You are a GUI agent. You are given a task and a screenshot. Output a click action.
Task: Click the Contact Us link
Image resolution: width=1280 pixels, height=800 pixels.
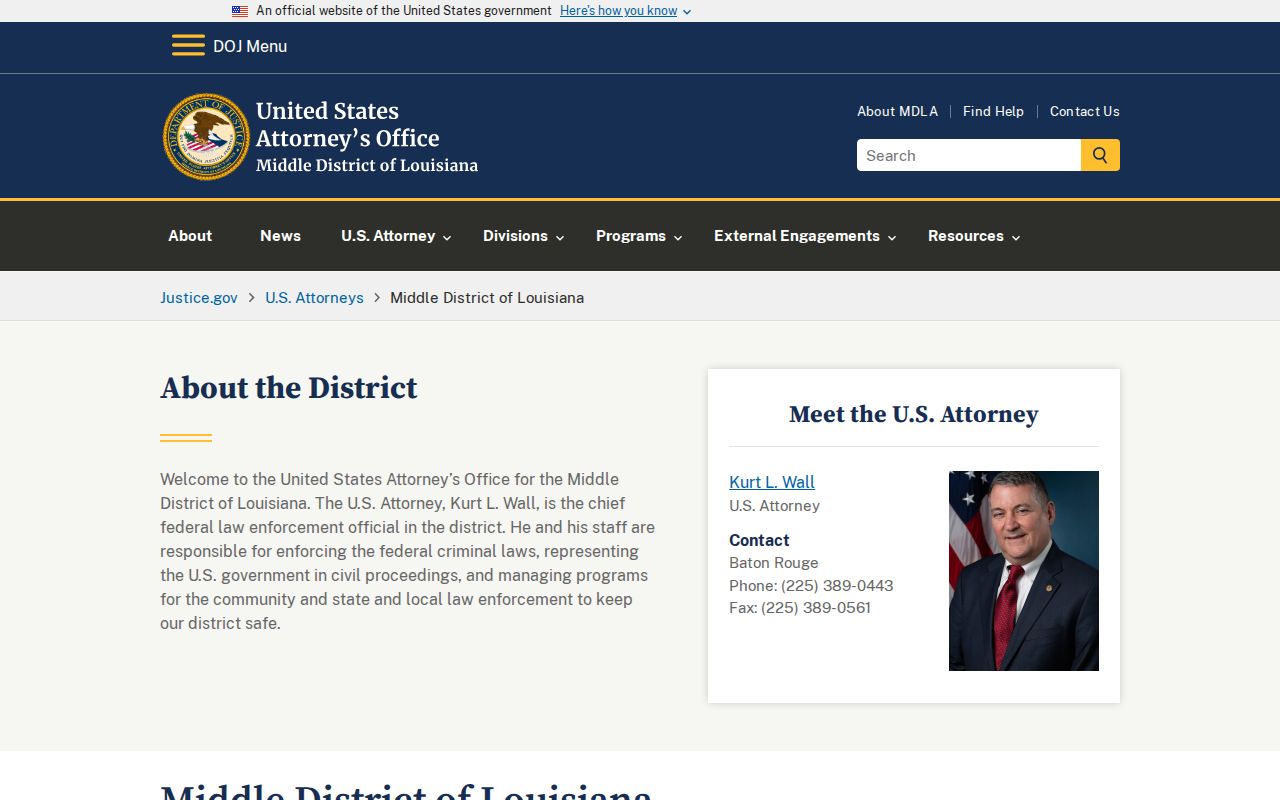(x=1085, y=111)
